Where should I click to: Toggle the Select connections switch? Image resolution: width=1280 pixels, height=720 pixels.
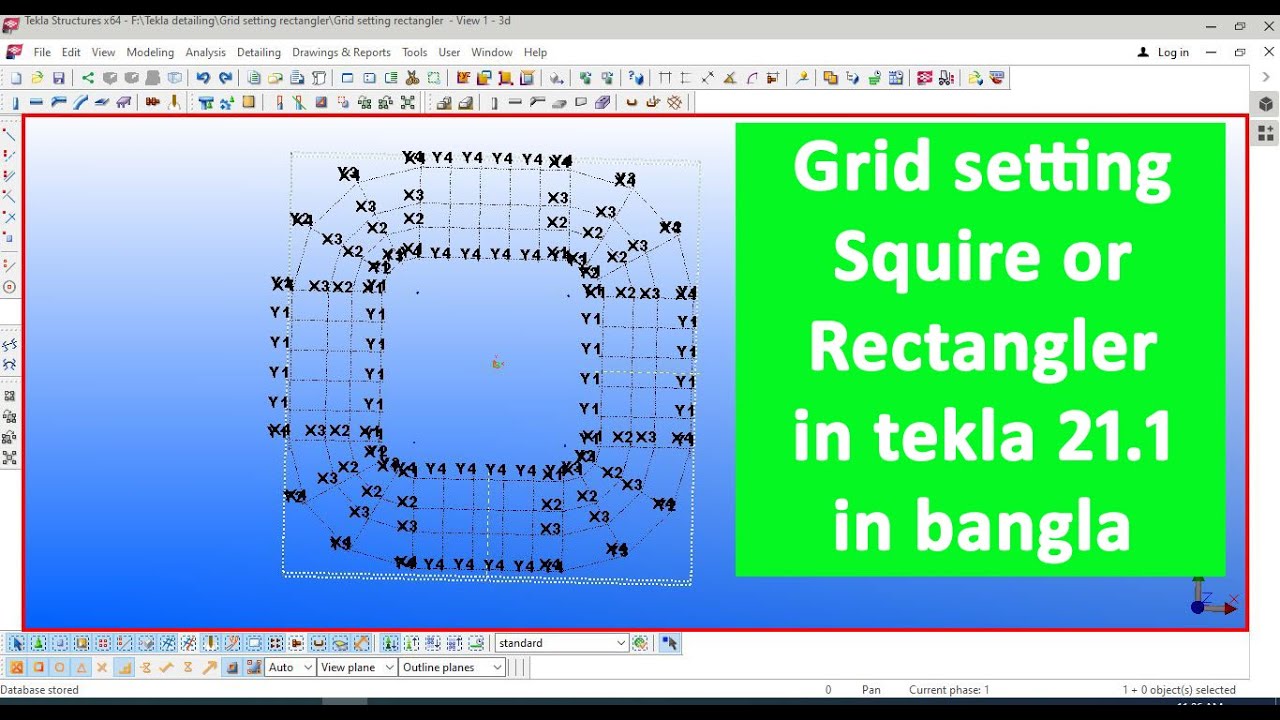click(37, 643)
